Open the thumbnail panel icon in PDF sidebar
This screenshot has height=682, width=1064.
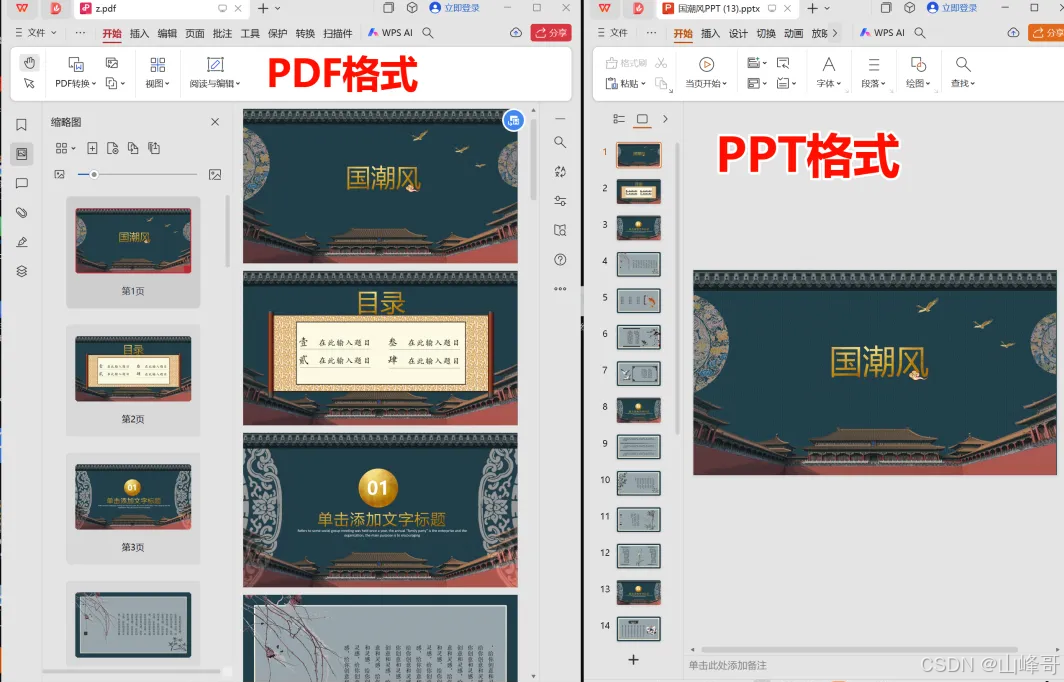22,154
